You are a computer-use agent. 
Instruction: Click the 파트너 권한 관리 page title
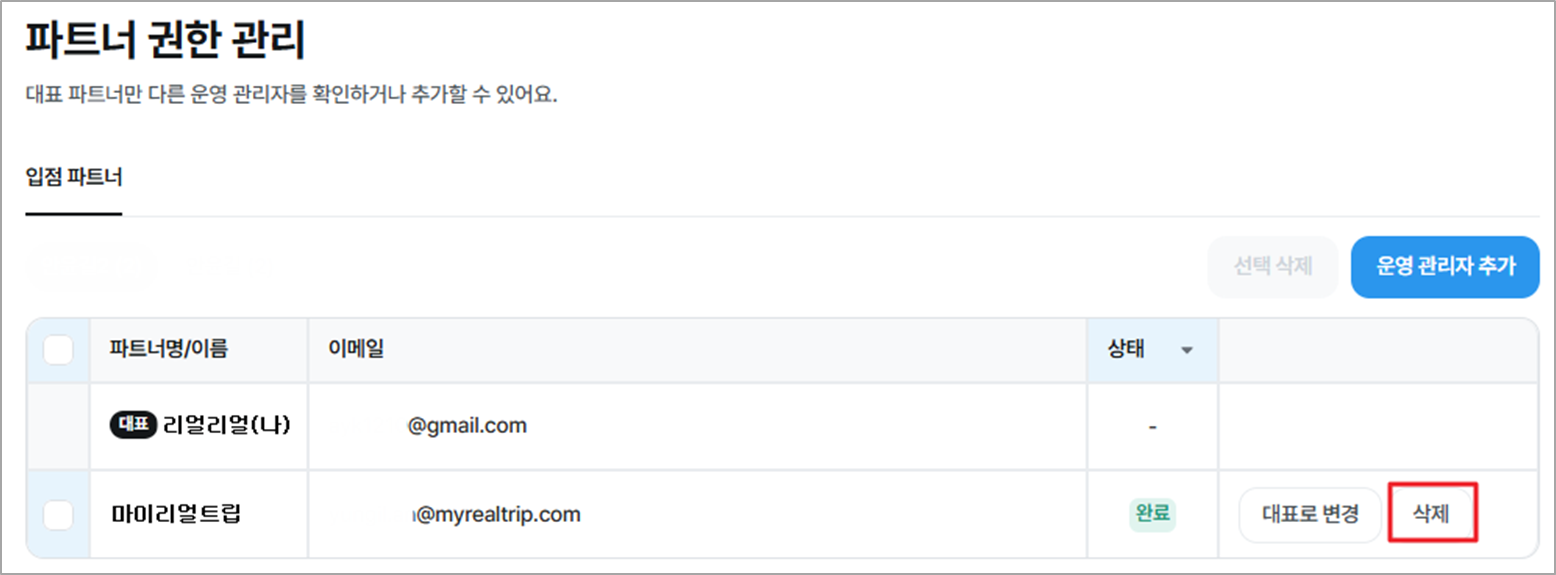pos(165,43)
